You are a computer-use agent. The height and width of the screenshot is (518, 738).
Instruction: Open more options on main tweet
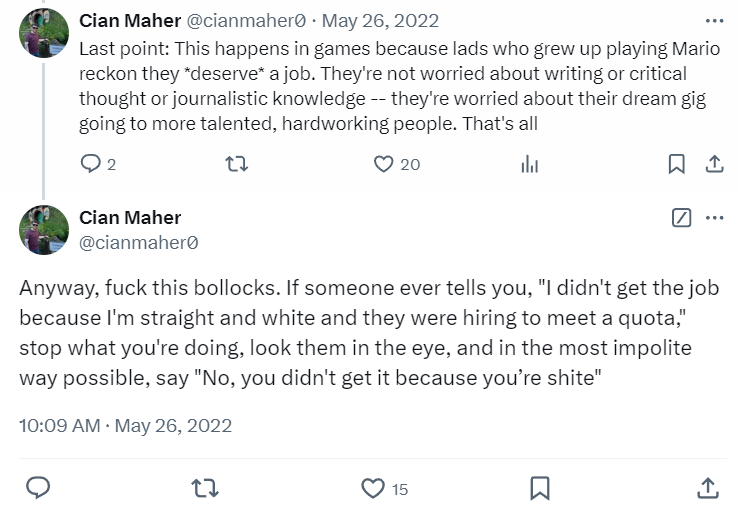pyautogui.click(x=714, y=217)
